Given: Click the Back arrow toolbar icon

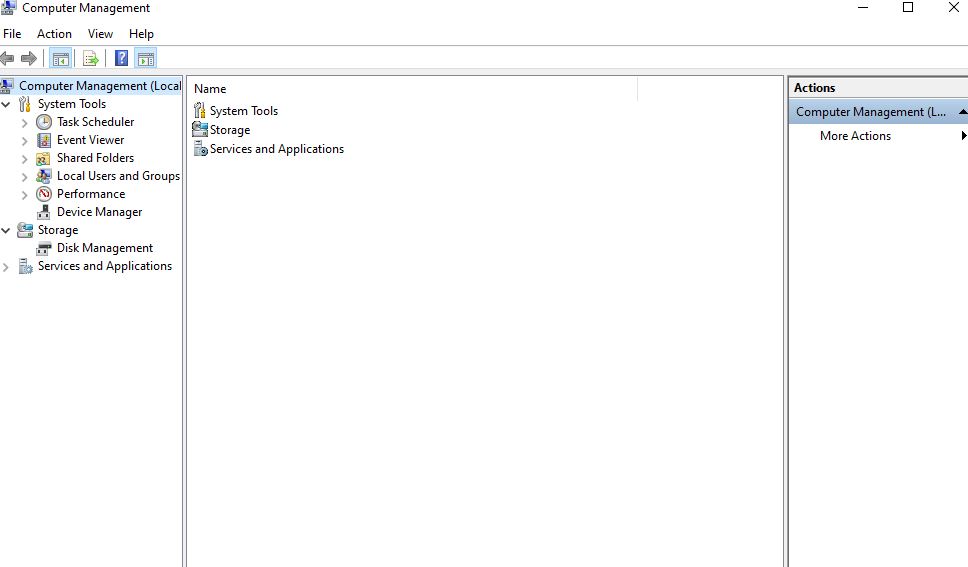Looking at the screenshot, I should point(7,59).
